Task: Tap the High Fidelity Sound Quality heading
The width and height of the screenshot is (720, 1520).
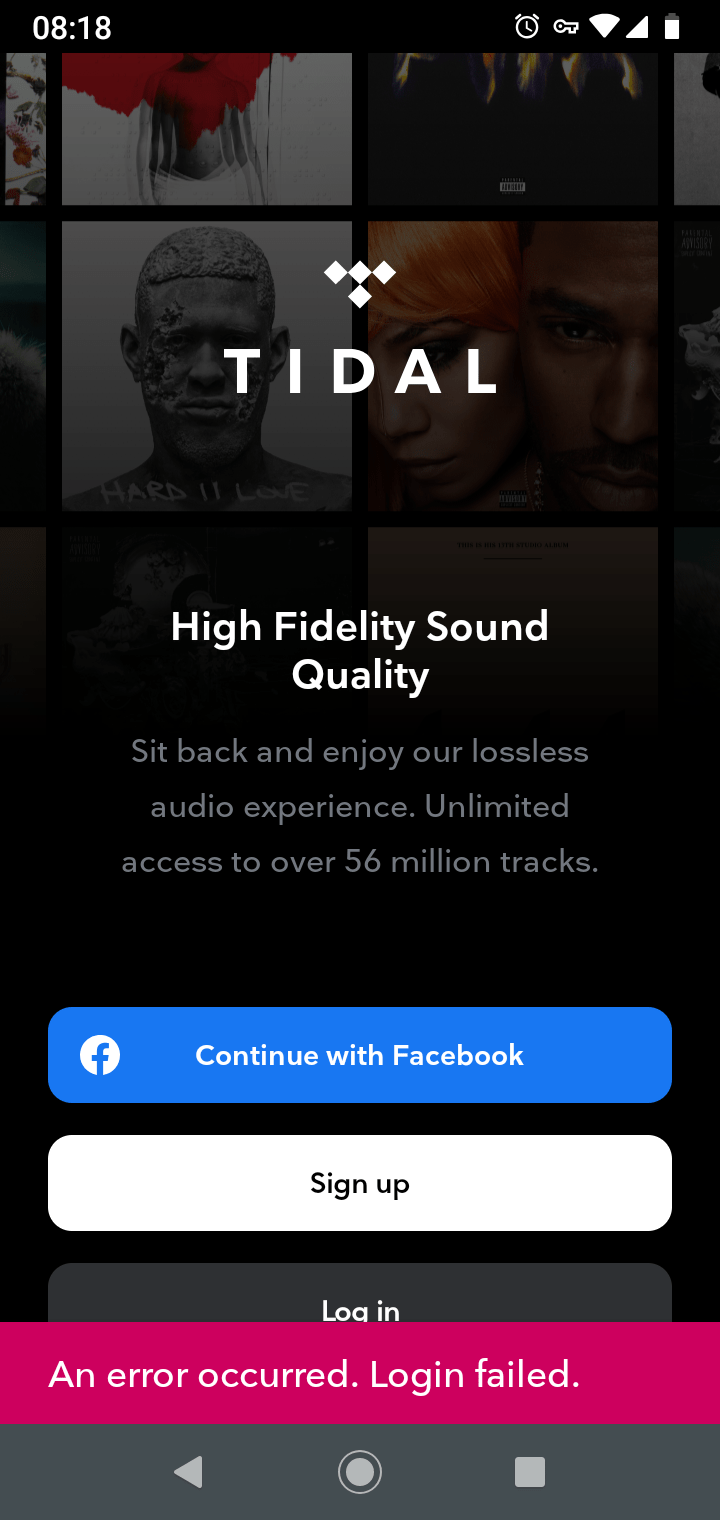Action: pyautogui.click(x=360, y=650)
